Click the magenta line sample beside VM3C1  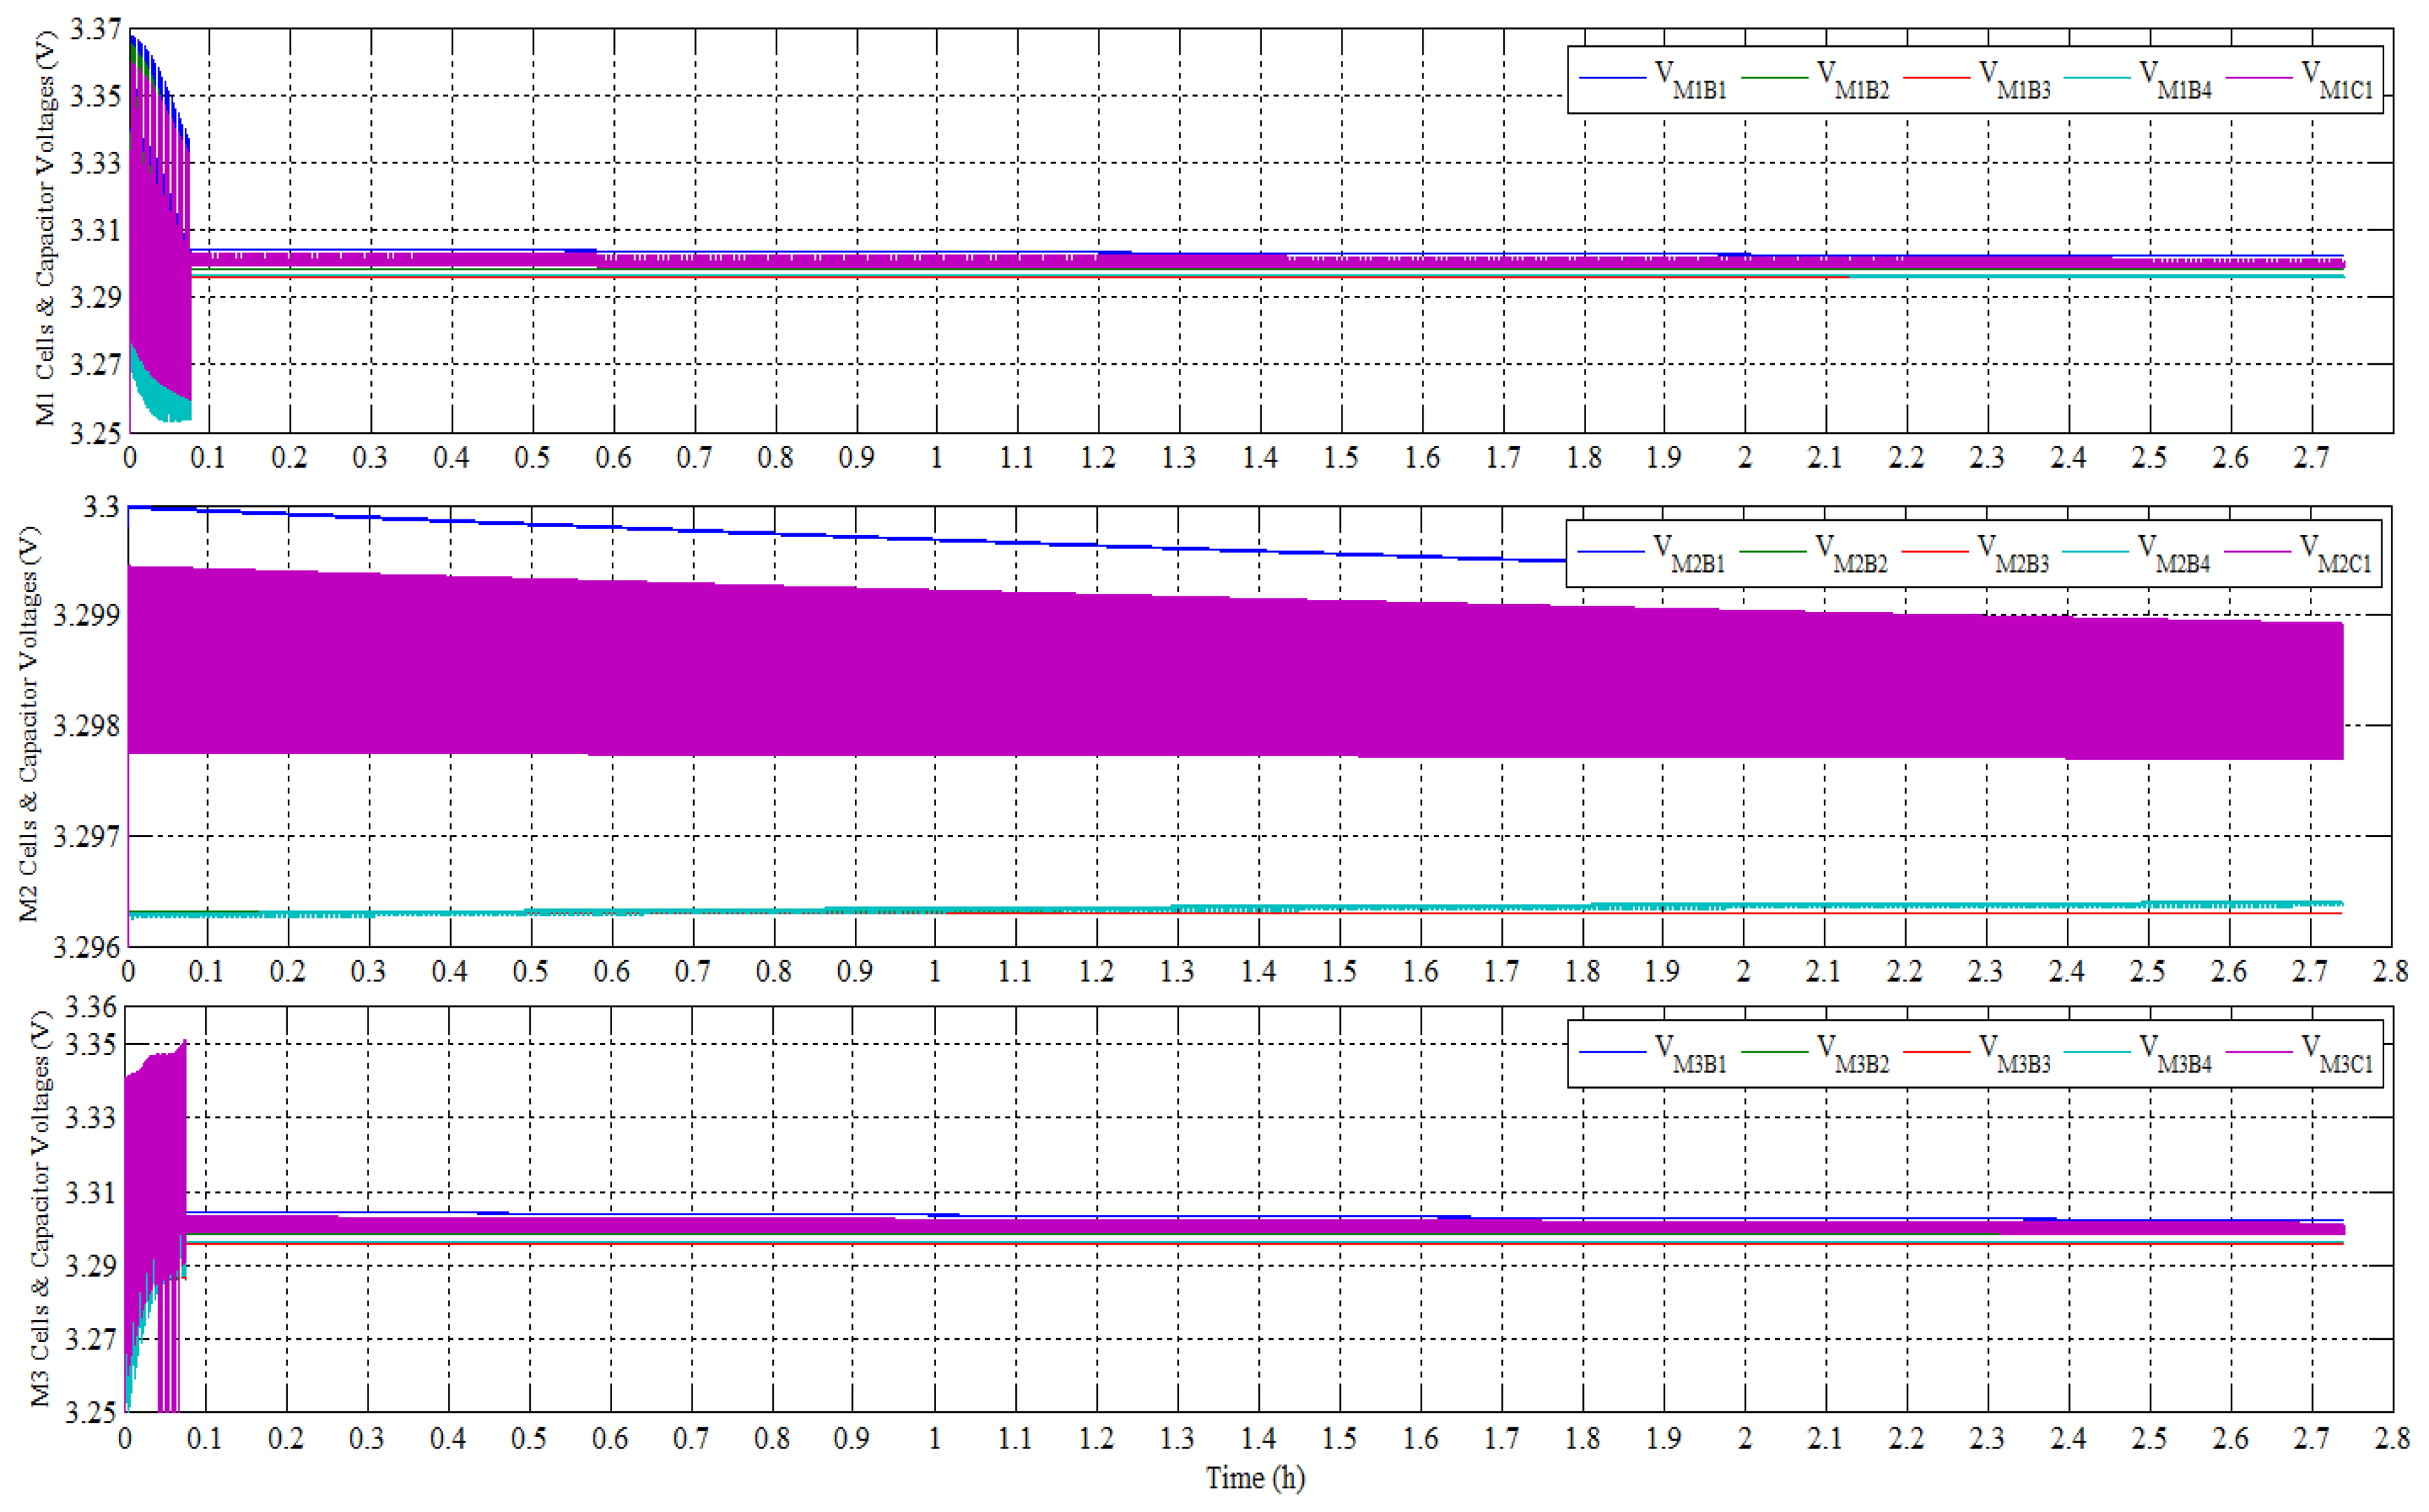point(2259,1052)
